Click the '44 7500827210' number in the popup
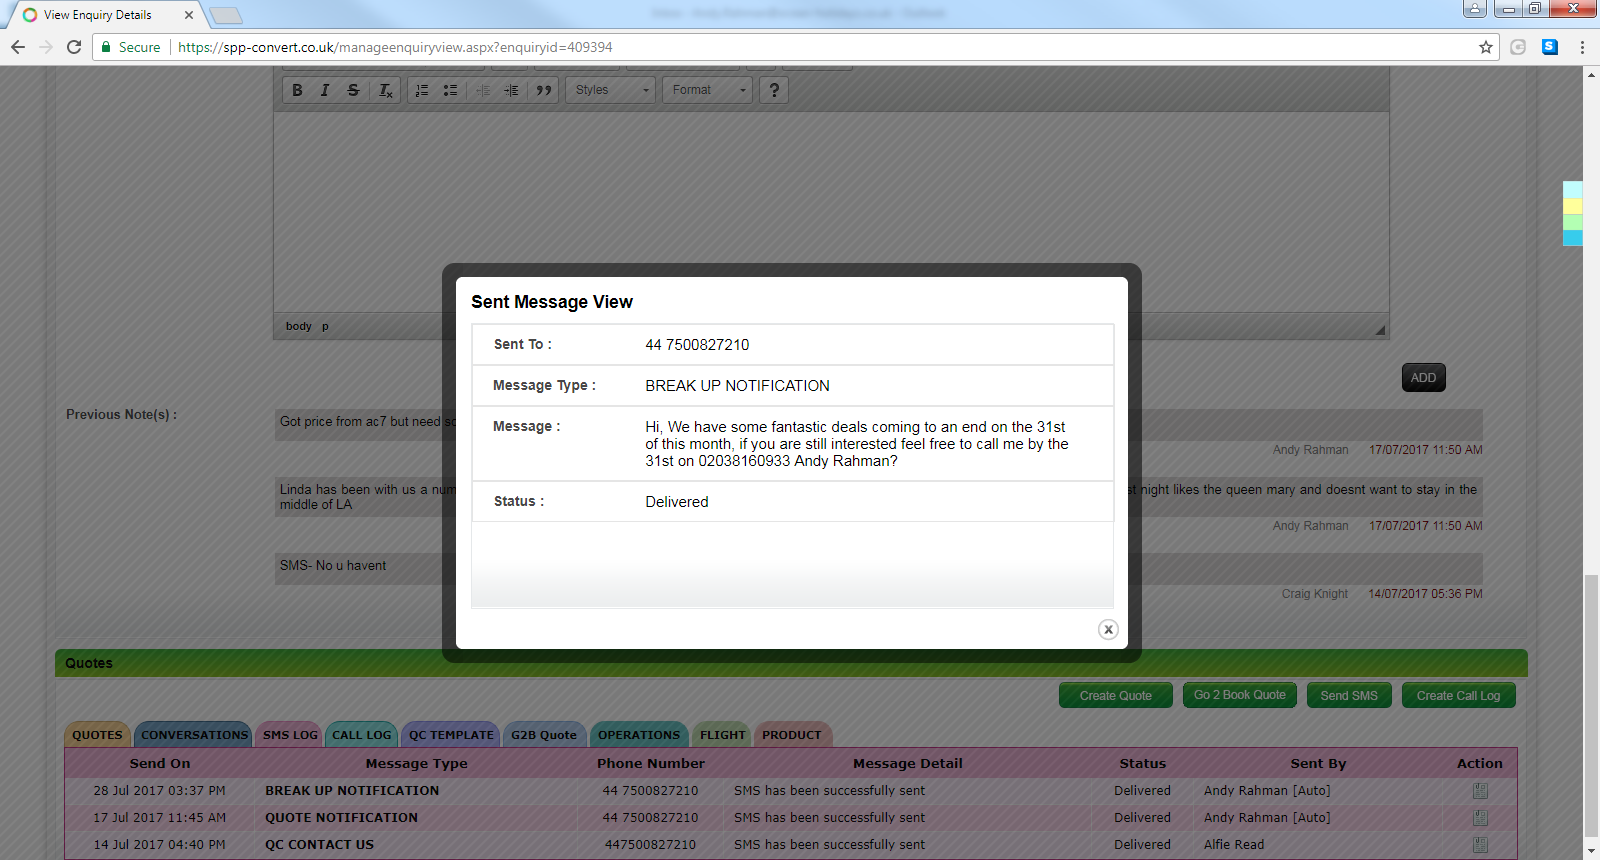Screen dimensions: 1600x860 (x=697, y=345)
